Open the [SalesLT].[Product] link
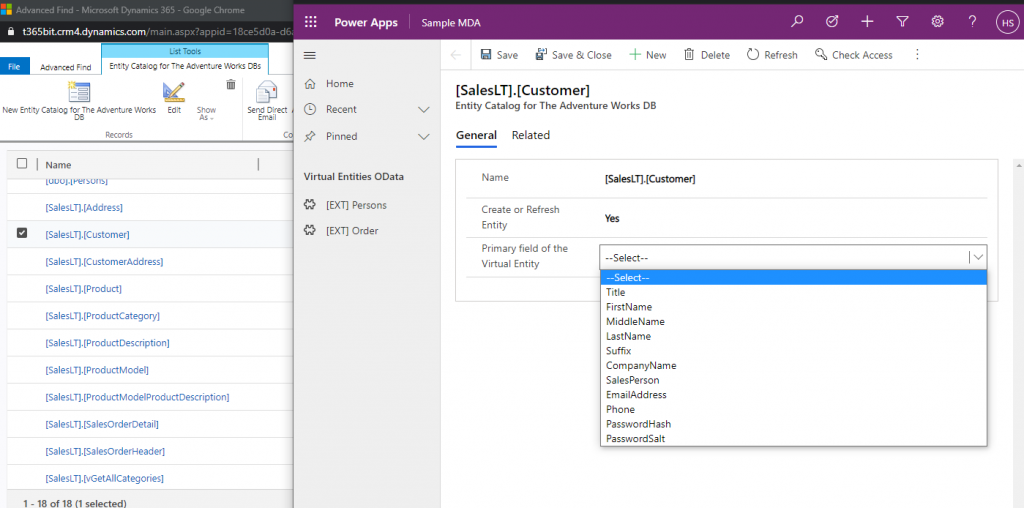The width and height of the screenshot is (1024, 508). pyautogui.click(x=84, y=289)
